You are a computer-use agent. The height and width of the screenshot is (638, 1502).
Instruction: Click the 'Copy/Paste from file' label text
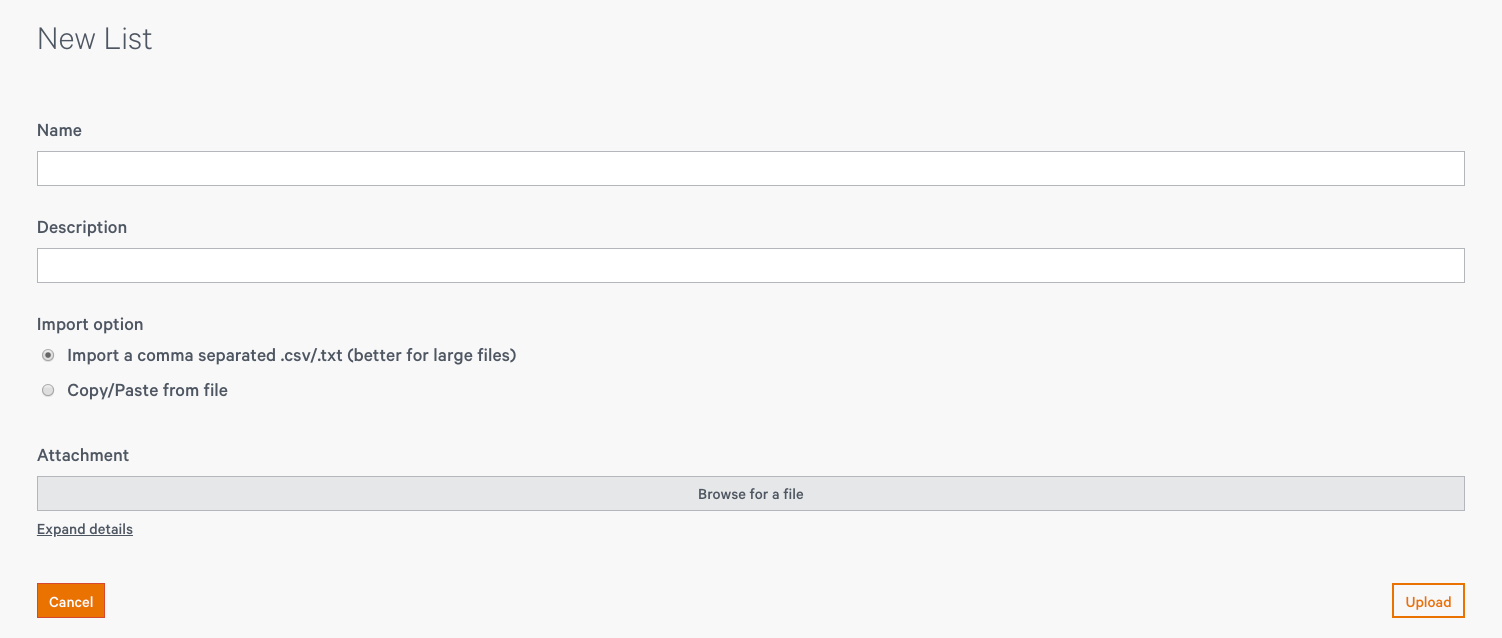tap(147, 391)
